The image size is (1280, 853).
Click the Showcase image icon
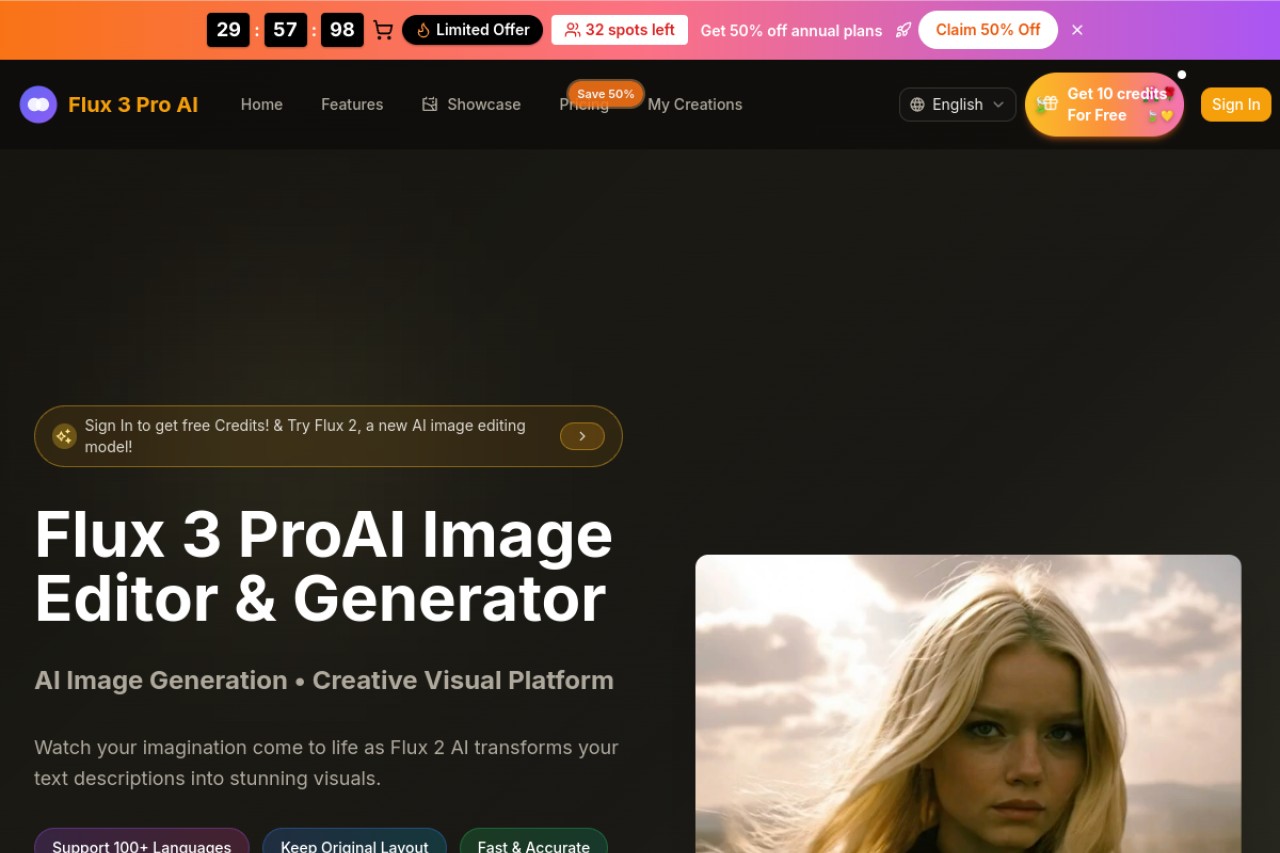click(x=430, y=104)
